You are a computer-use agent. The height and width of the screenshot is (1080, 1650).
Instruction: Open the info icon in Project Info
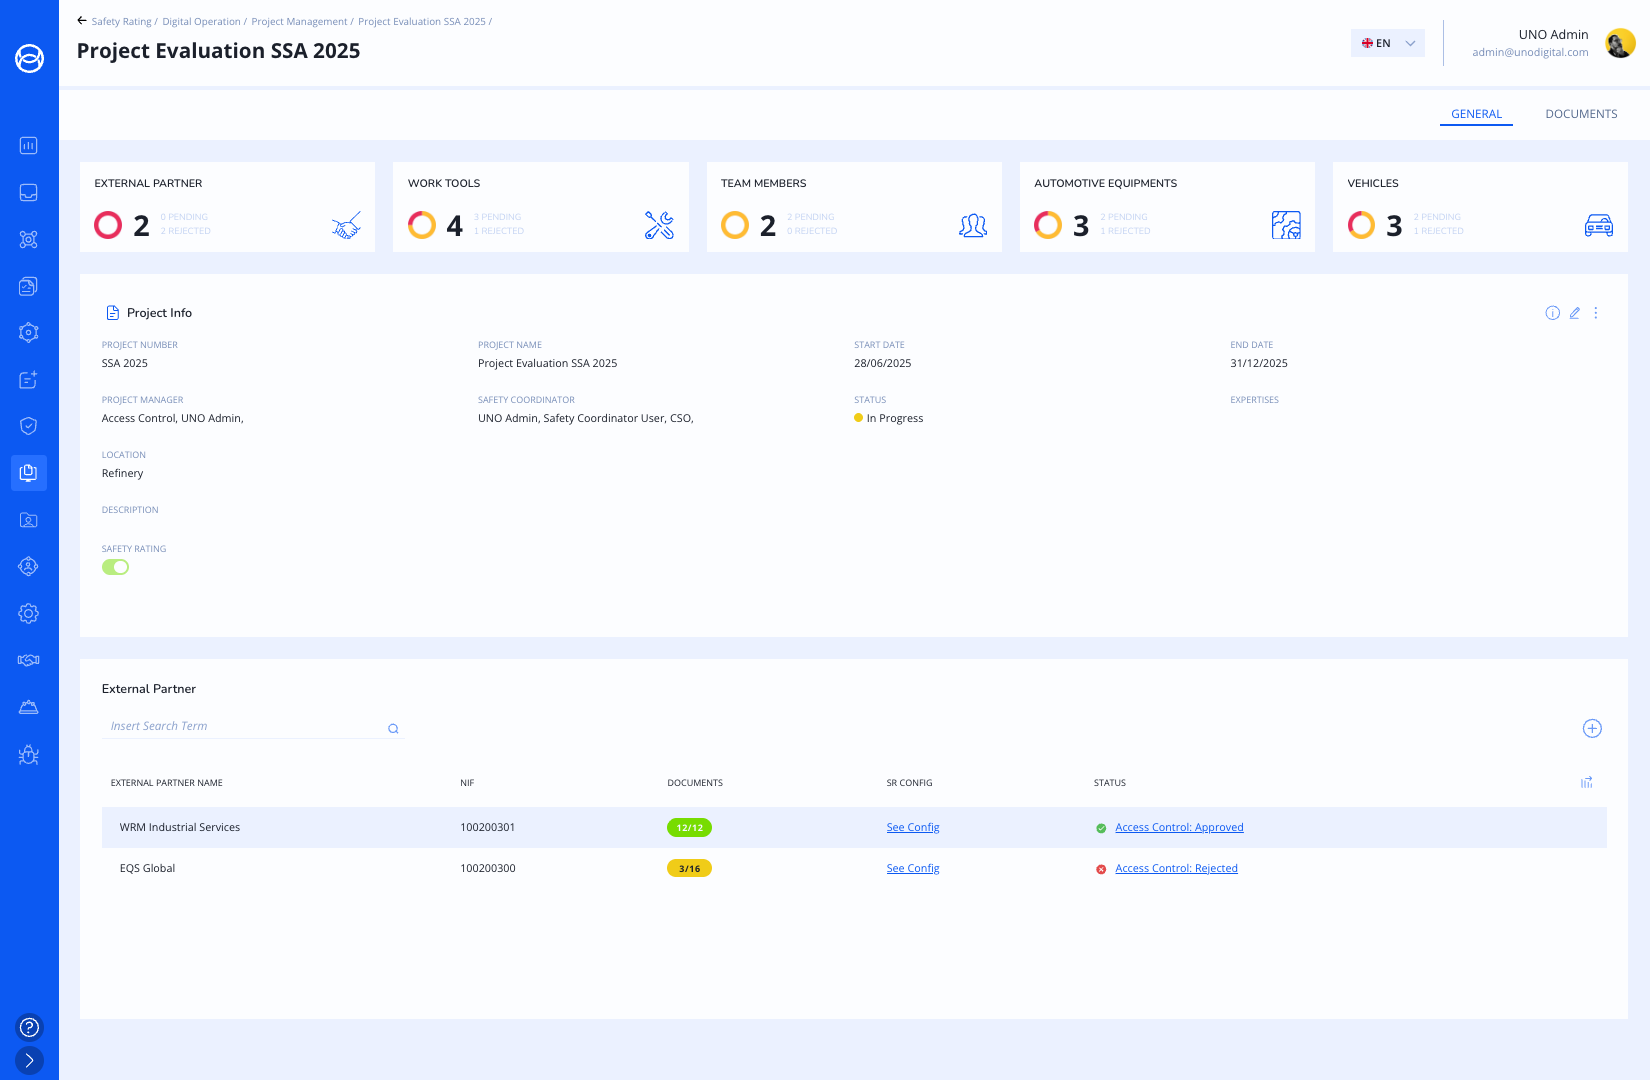click(1552, 313)
